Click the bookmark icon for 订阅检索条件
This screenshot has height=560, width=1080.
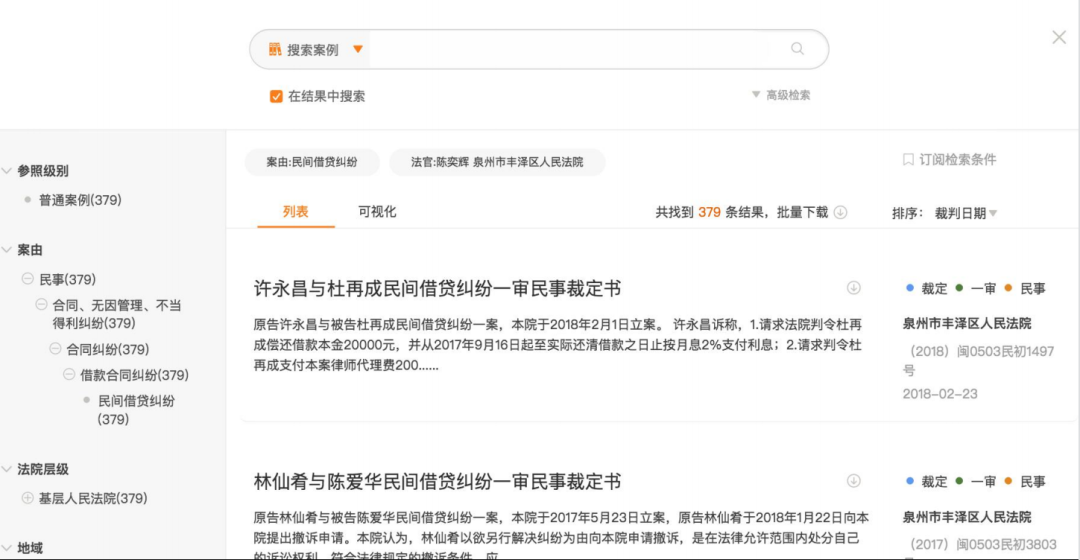click(908, 160)
